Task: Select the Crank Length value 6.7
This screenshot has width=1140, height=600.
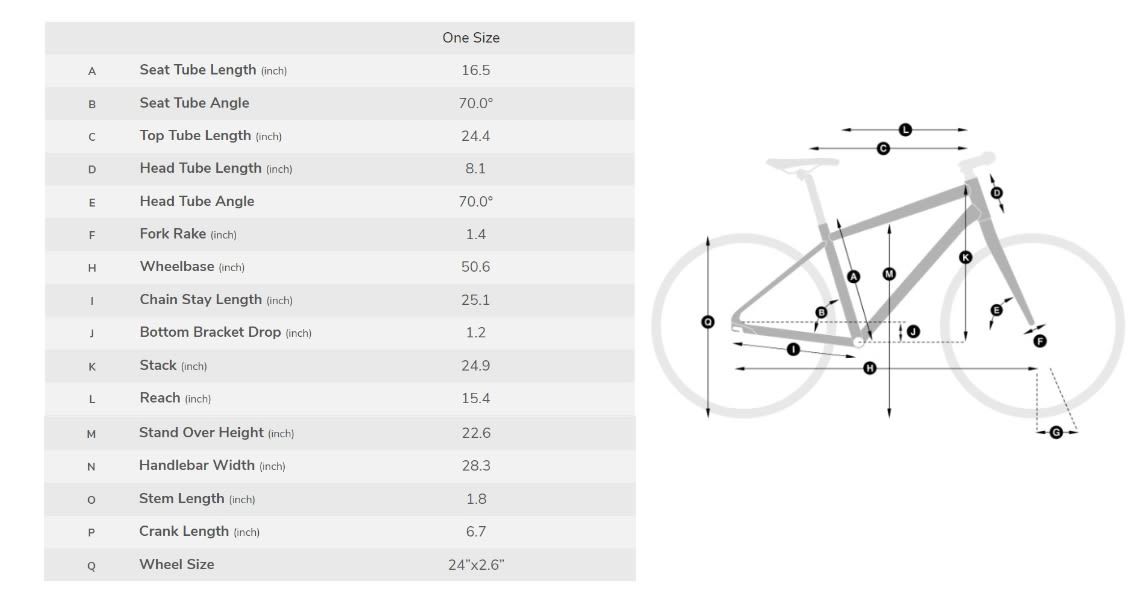Action: pos(476,532)
